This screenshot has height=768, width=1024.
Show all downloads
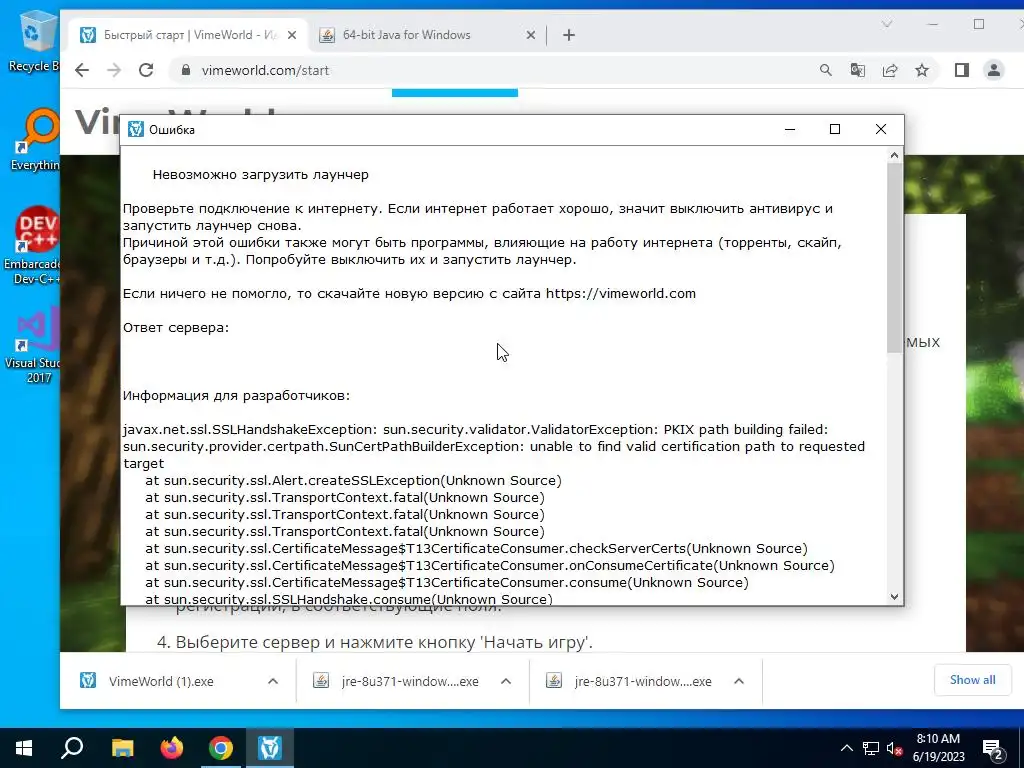click(972, 680)
